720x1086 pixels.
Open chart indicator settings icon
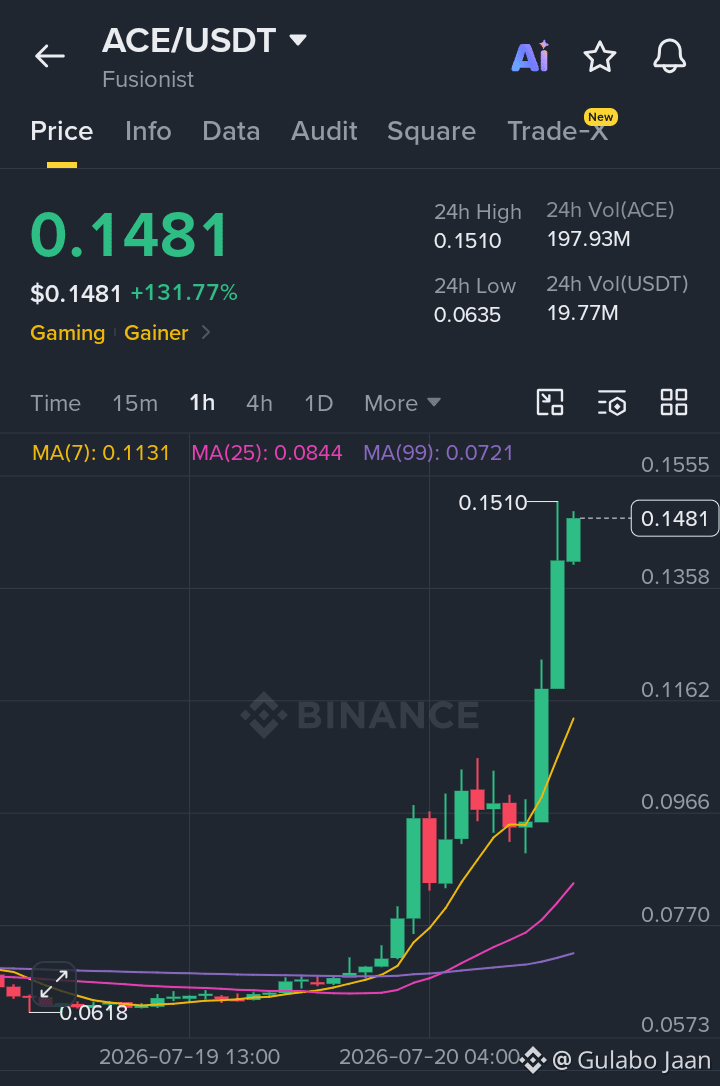[x=612, y=402]
